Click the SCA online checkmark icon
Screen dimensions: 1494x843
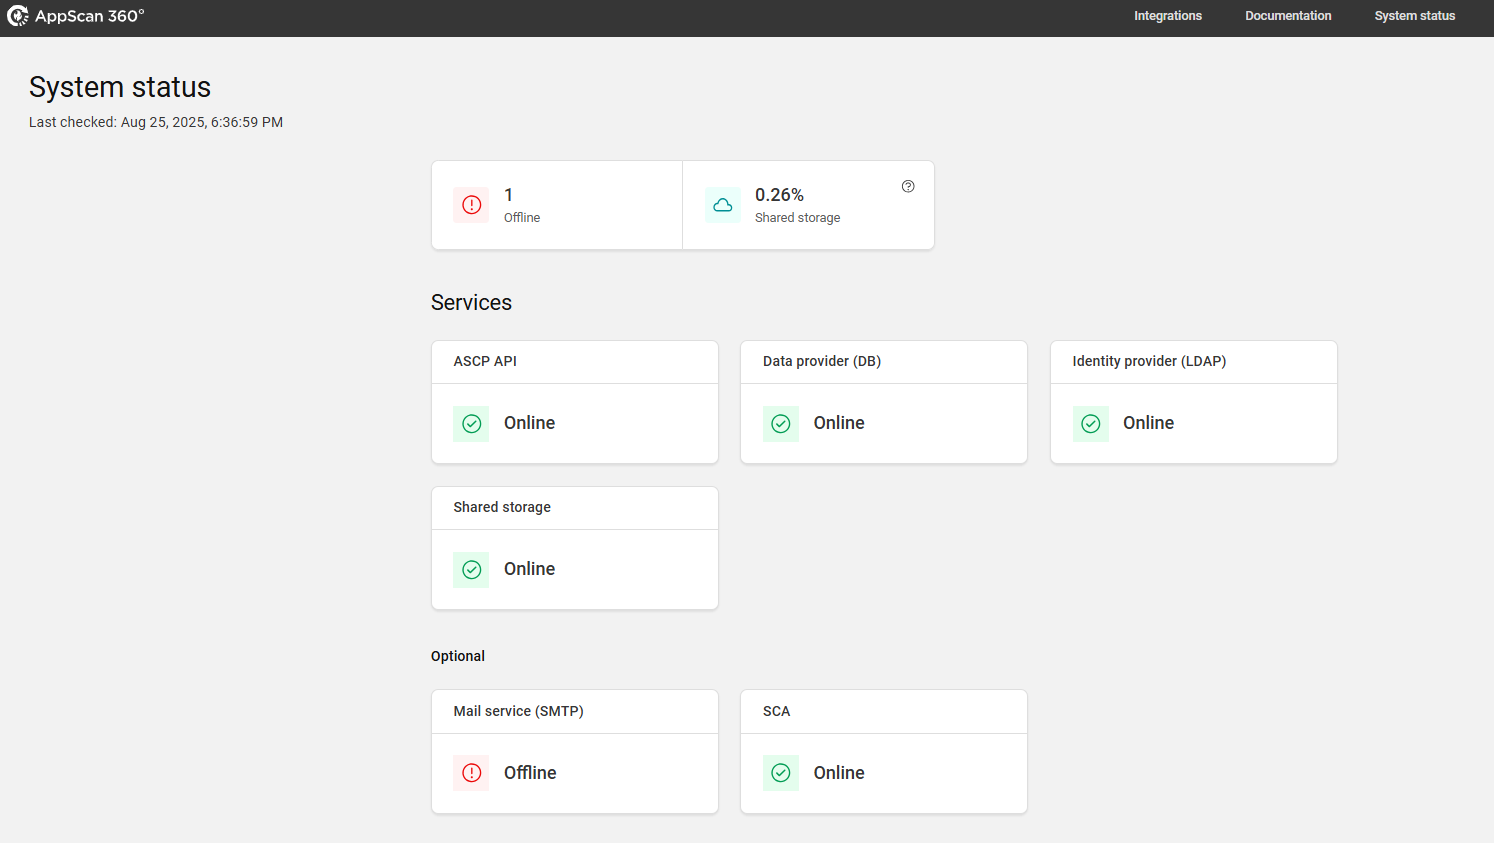[x=781, y=773]
